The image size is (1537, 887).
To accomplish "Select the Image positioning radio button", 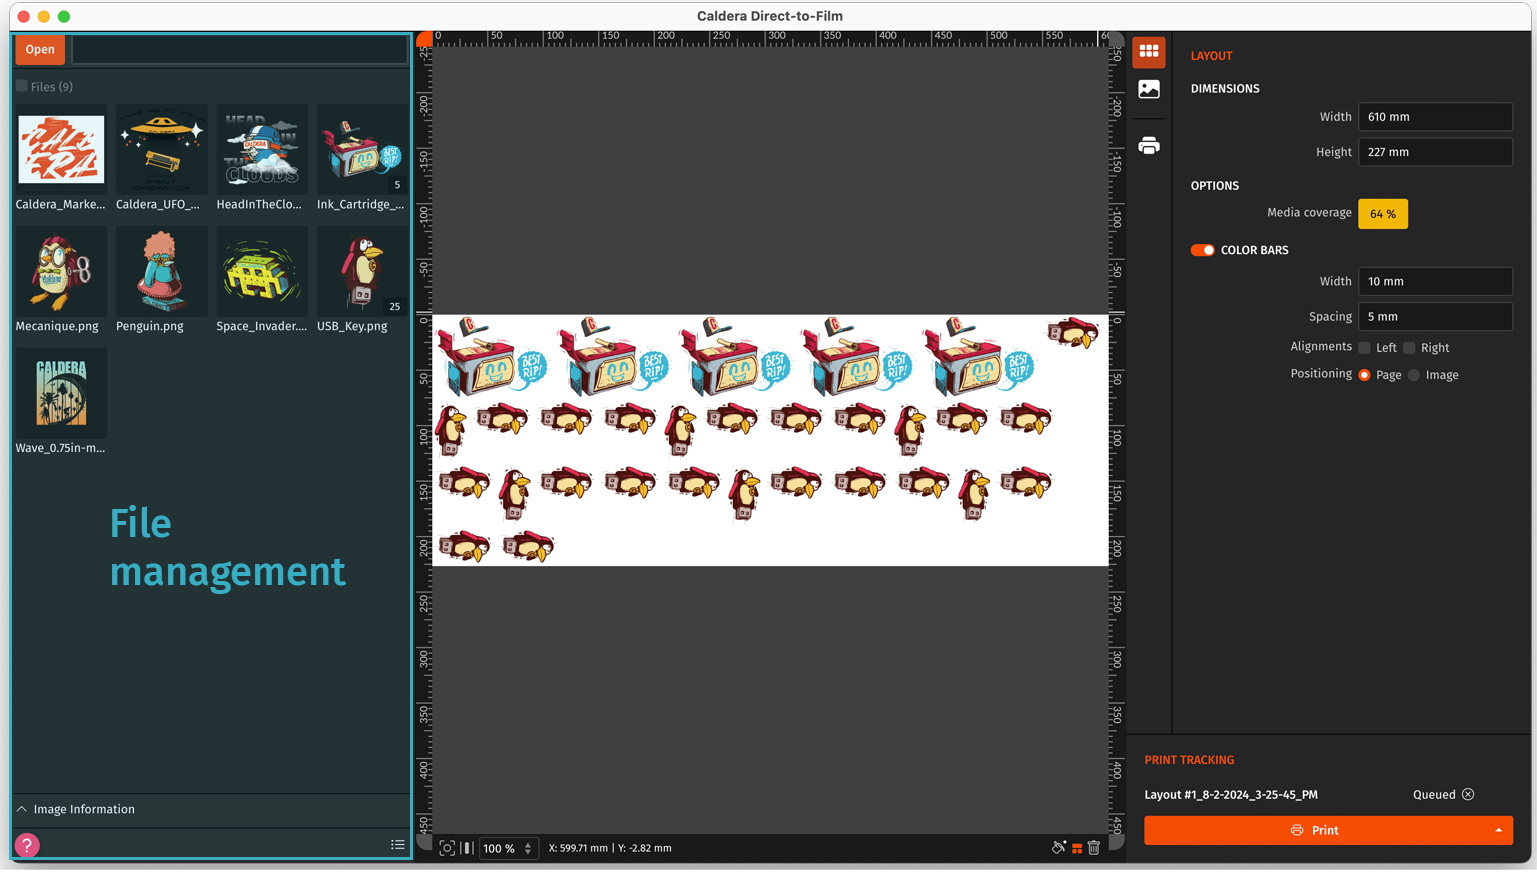I will pos(1413,375).
